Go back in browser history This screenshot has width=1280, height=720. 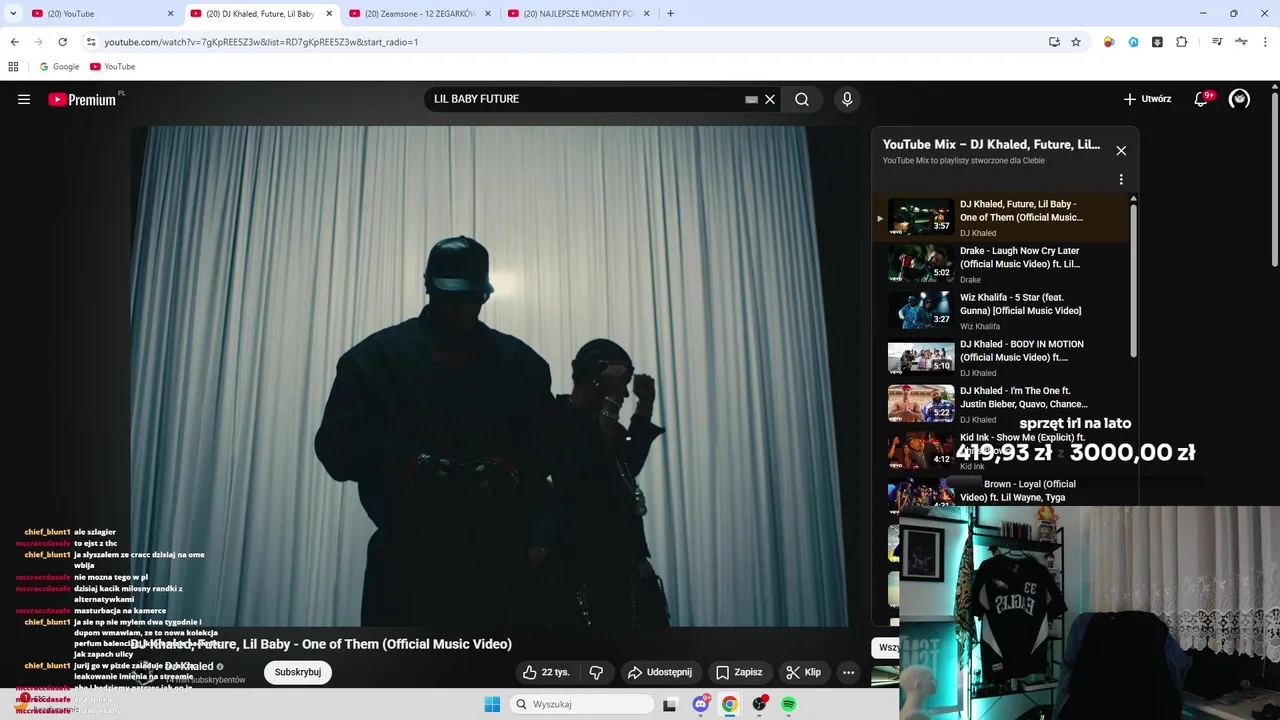(x=14, y=42)
